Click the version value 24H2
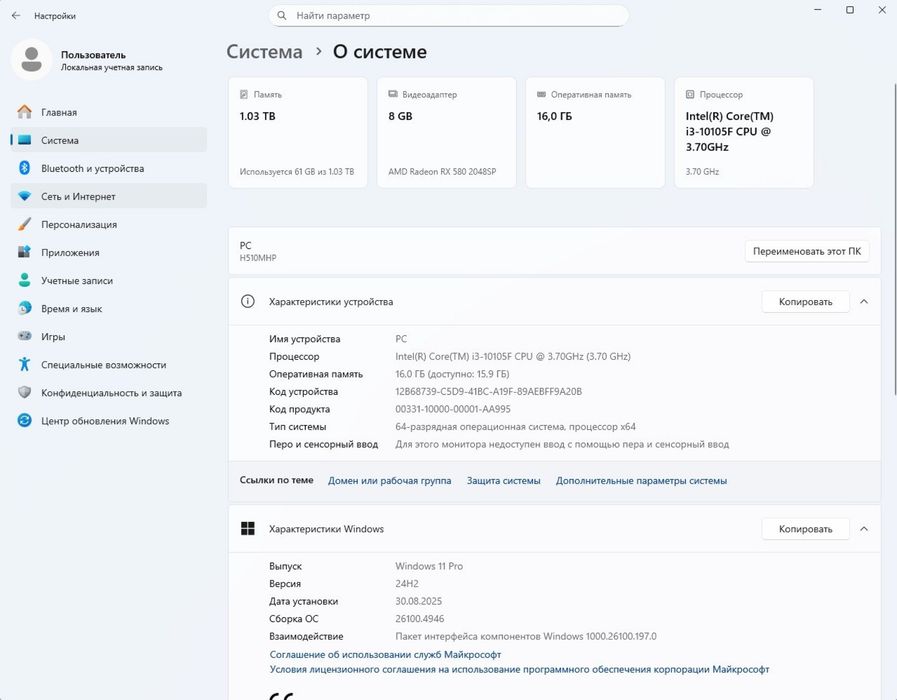Image resolution: width=897 pixels, height=700 pixels. point(407,583)
